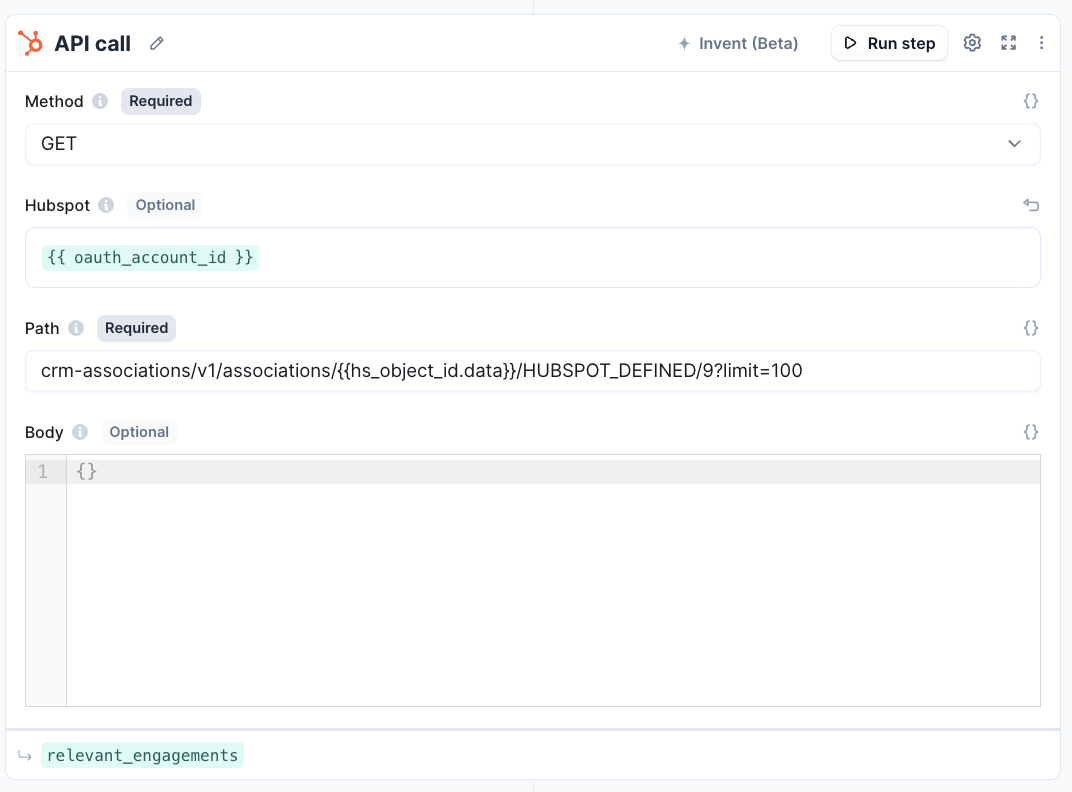Open the three-dot more options menu
The height and width of the screenshot is (792, 1072).
pos(1041,43)
